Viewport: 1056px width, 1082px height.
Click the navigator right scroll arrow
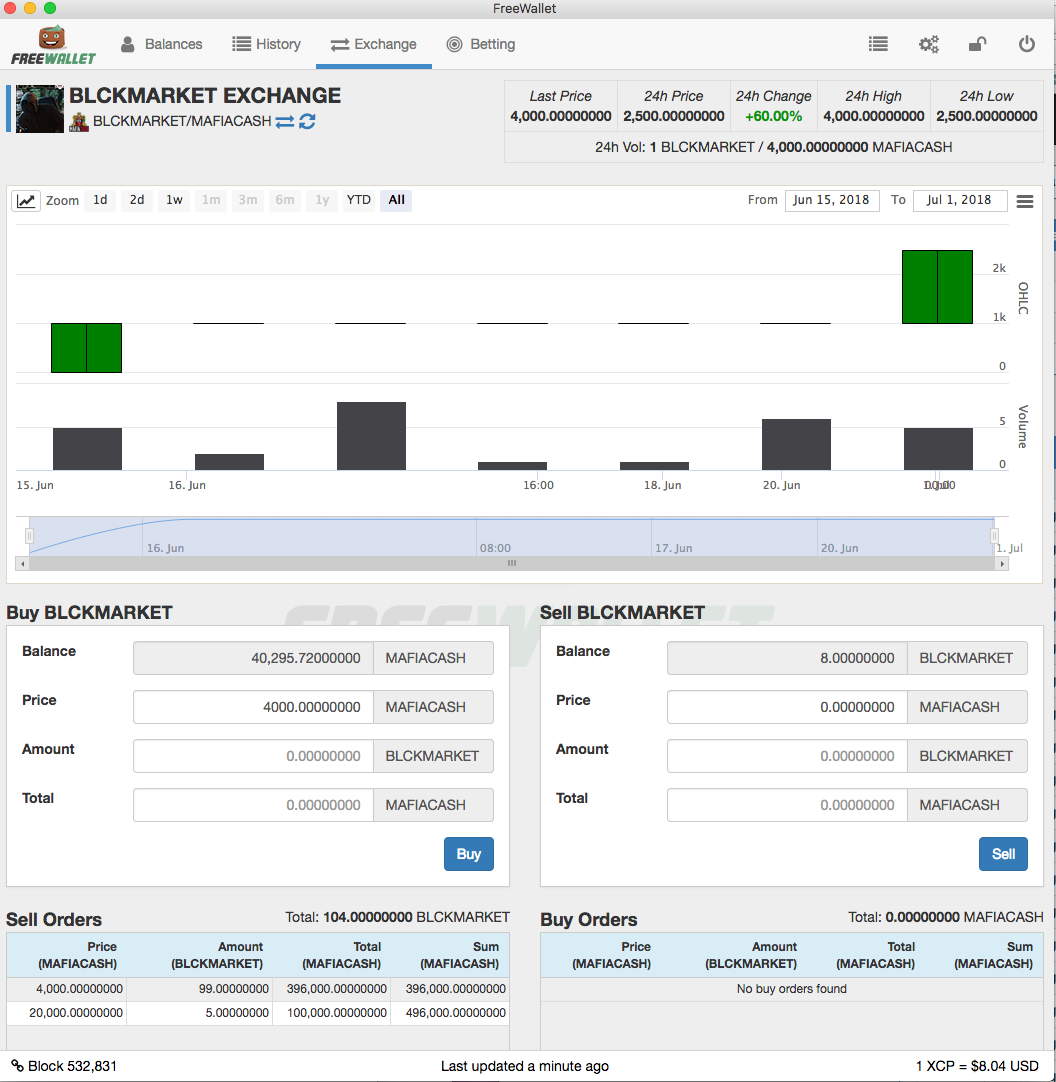pyautogui.click(x=1002, y=564)
